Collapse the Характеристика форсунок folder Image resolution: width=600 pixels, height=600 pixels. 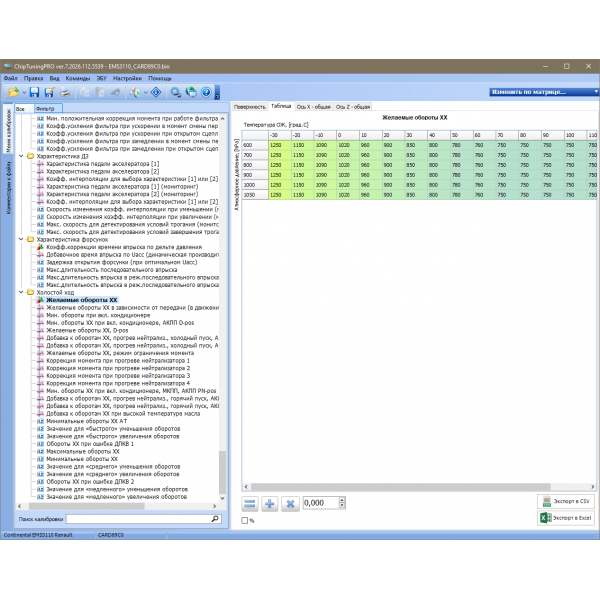pyautogui.click(x=24, y=240)
